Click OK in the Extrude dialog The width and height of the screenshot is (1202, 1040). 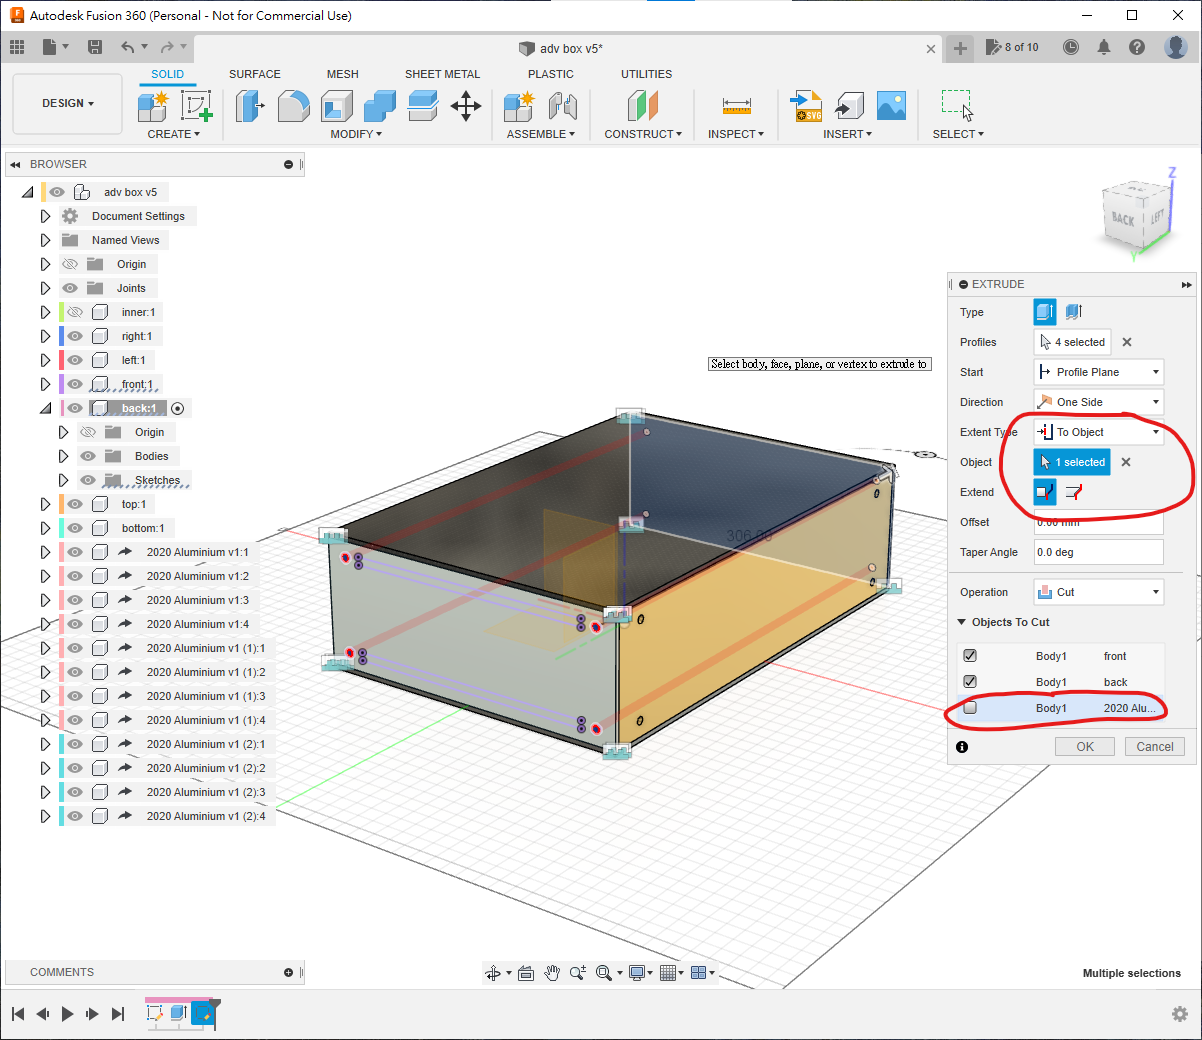(x=1085, y=747)
